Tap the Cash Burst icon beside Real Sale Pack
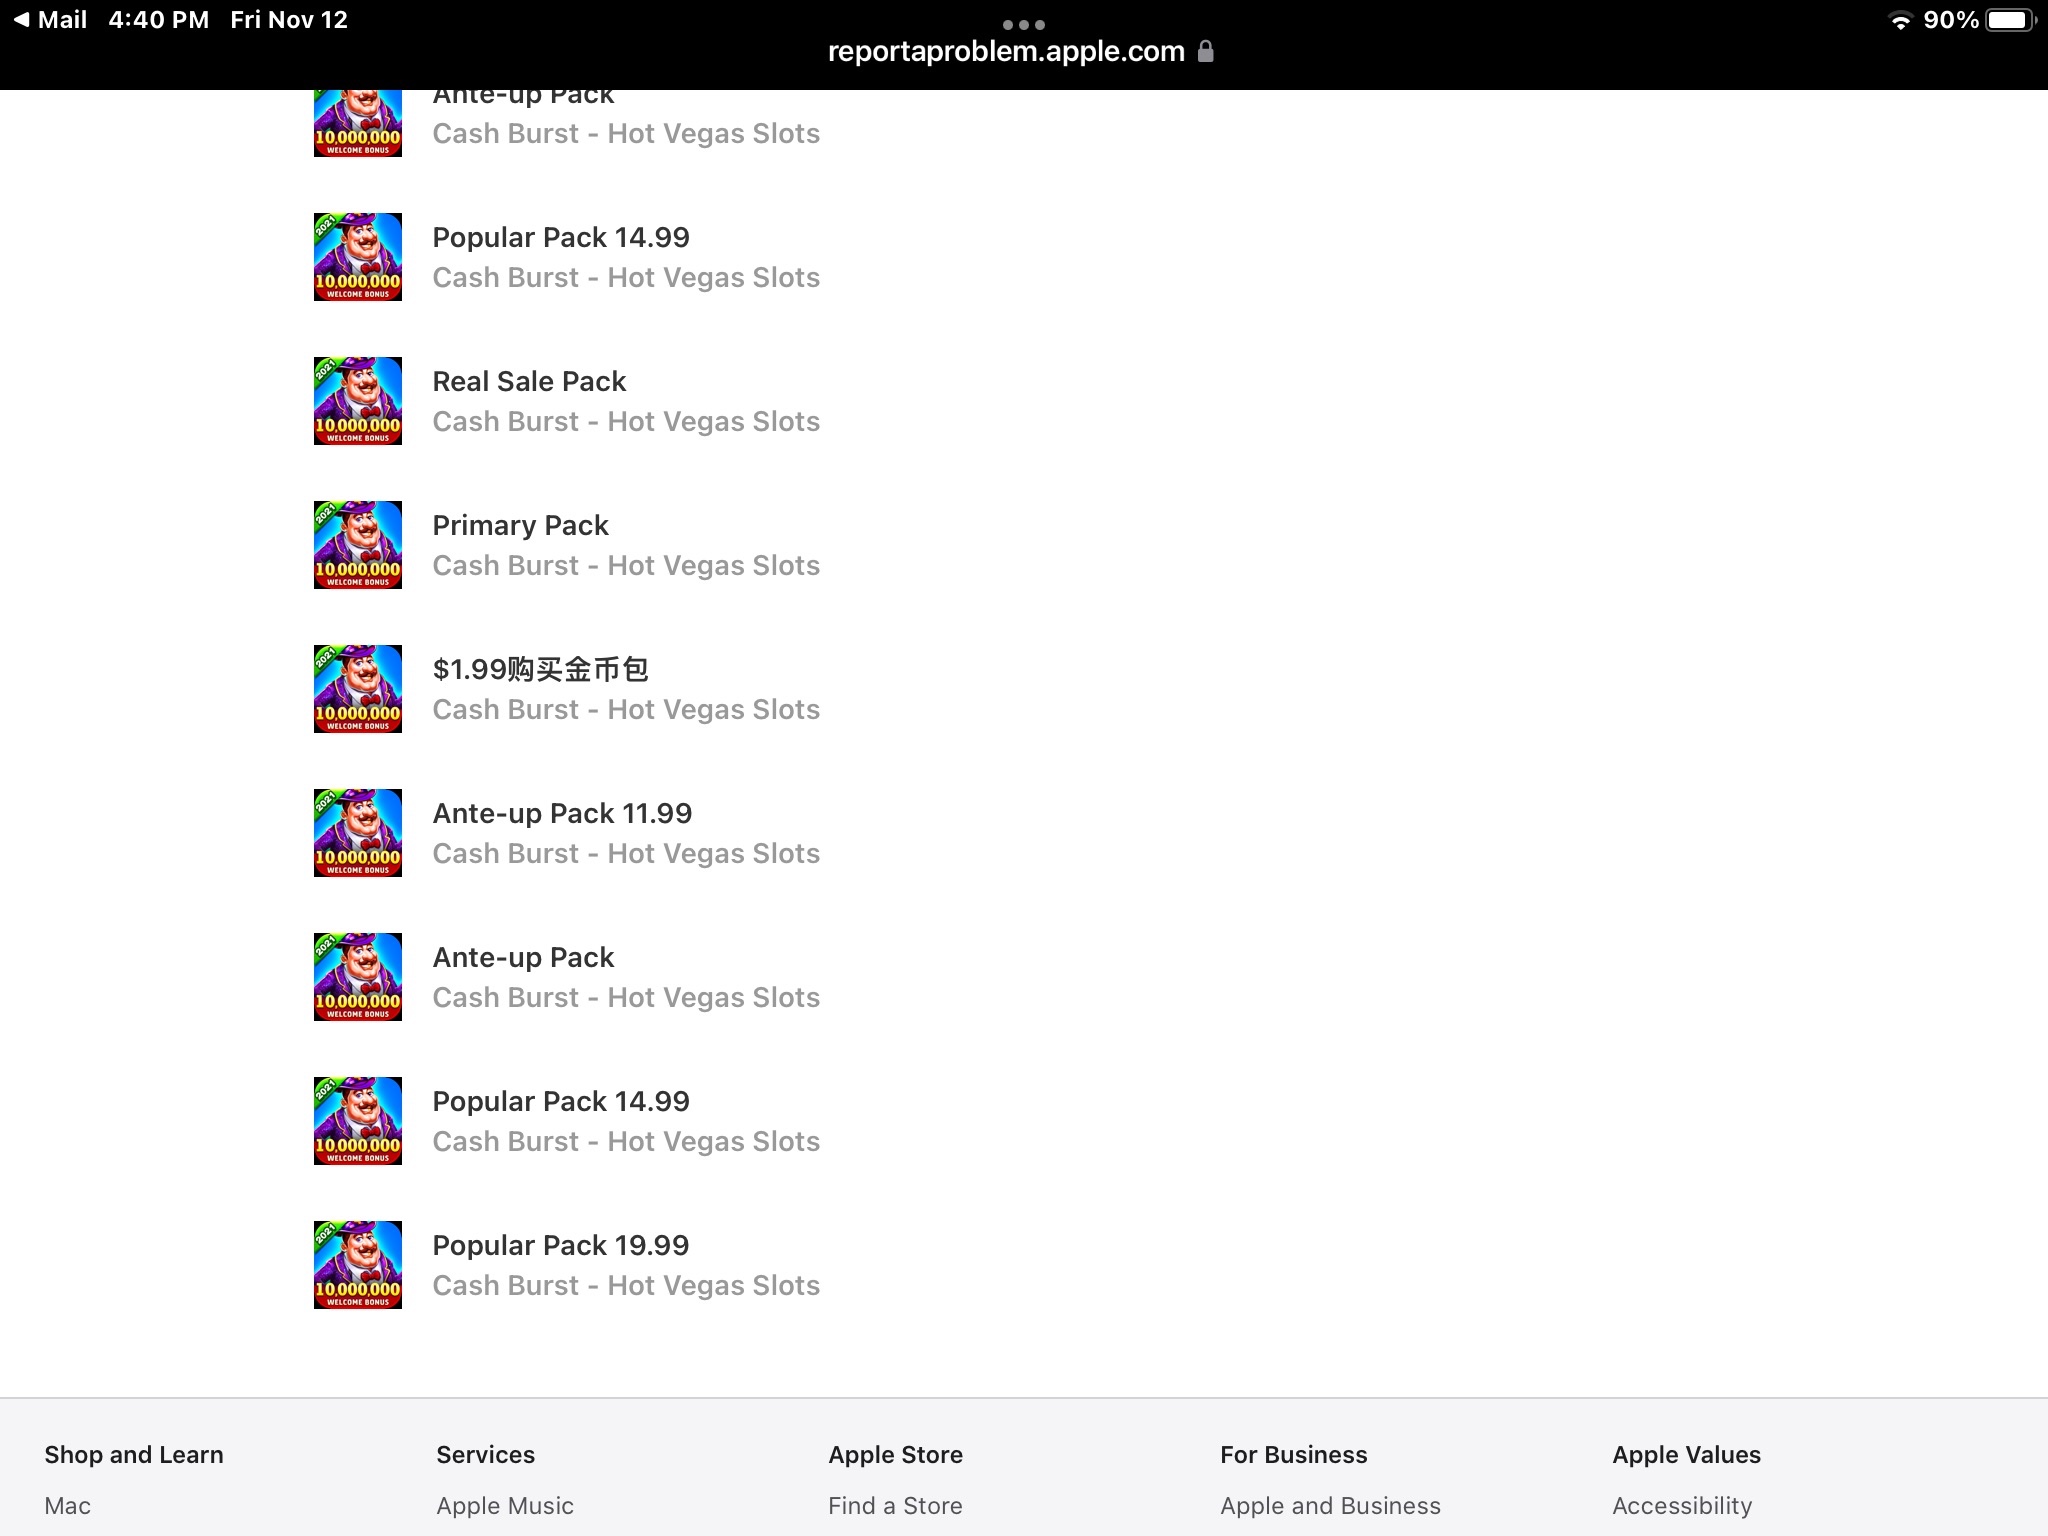Screen dimensions: 2048x1536 point(358,401)
